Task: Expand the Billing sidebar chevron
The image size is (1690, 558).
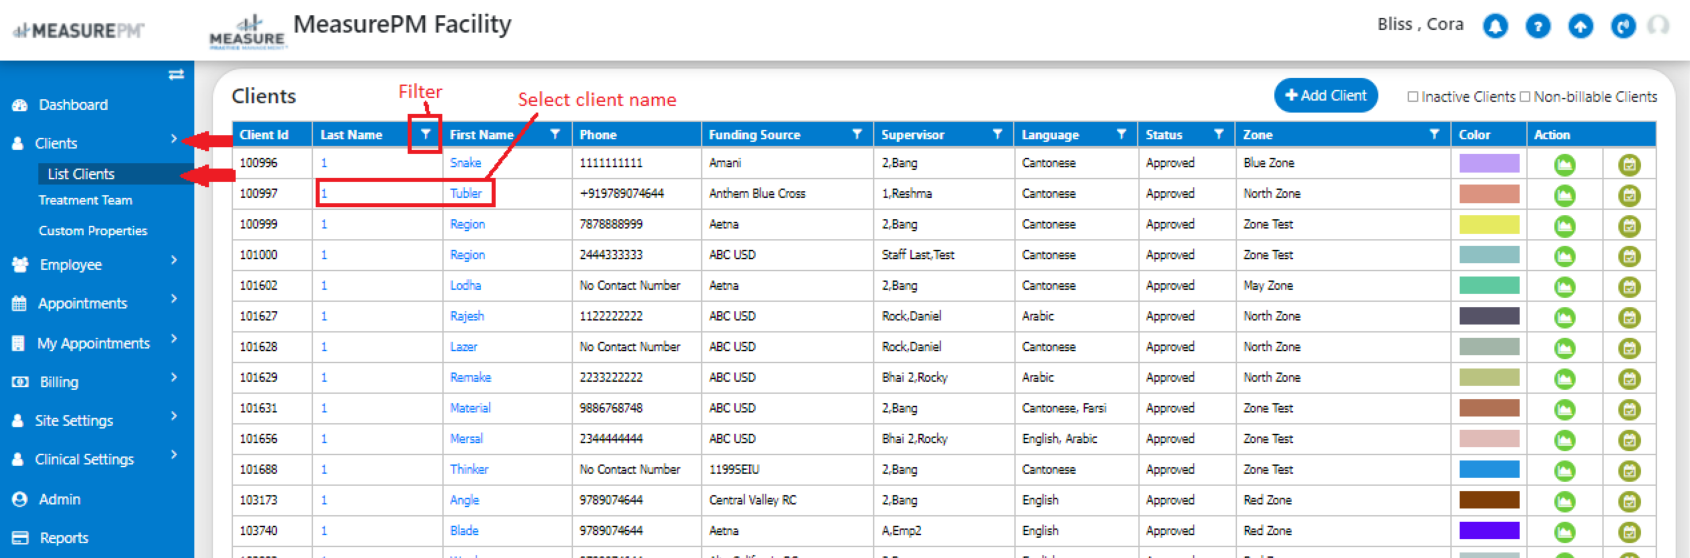Action: tap(174, 377)
